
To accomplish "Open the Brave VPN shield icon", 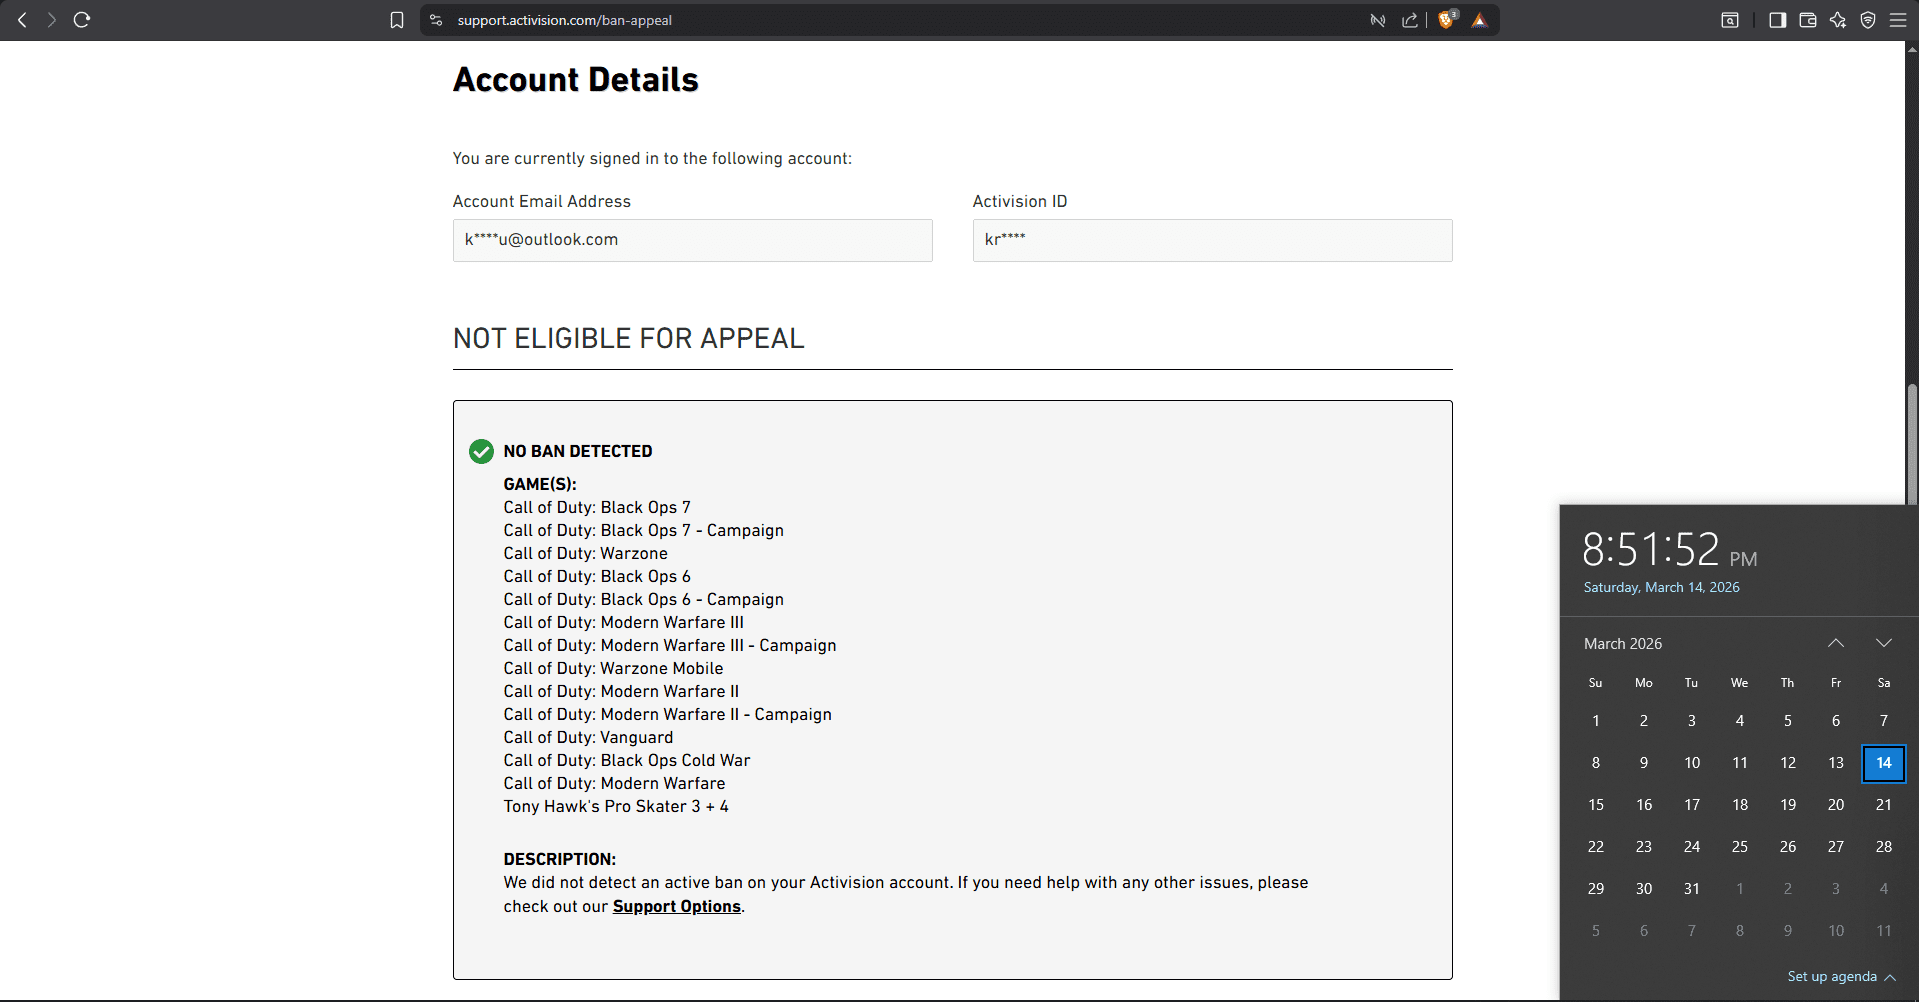I will point(1868,20).
